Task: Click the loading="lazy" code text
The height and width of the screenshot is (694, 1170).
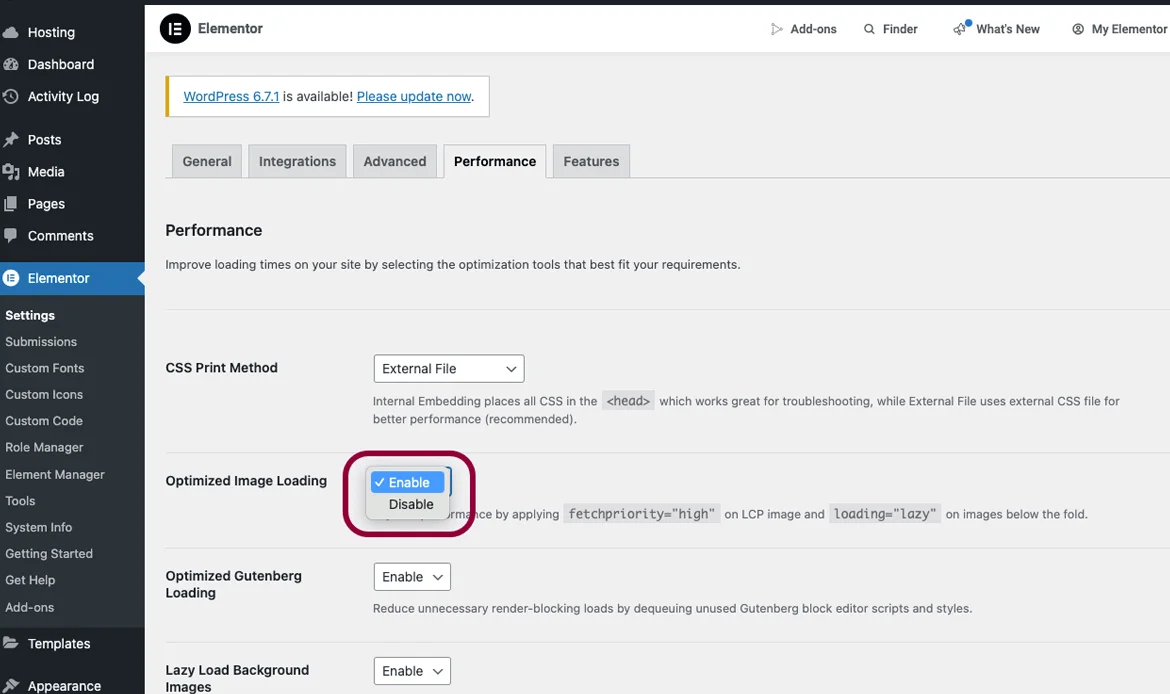Action: [885, 514]
